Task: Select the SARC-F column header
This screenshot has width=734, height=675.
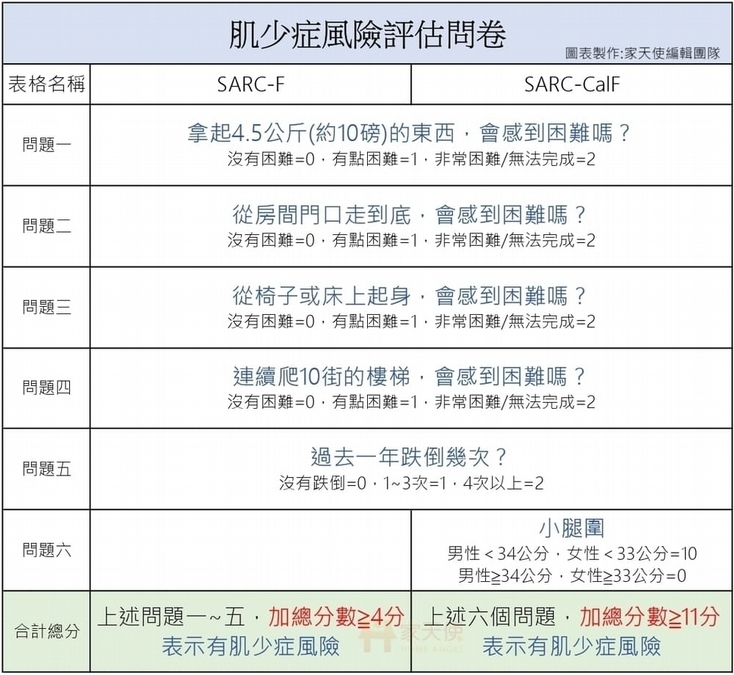Action: tap(251, 84)
